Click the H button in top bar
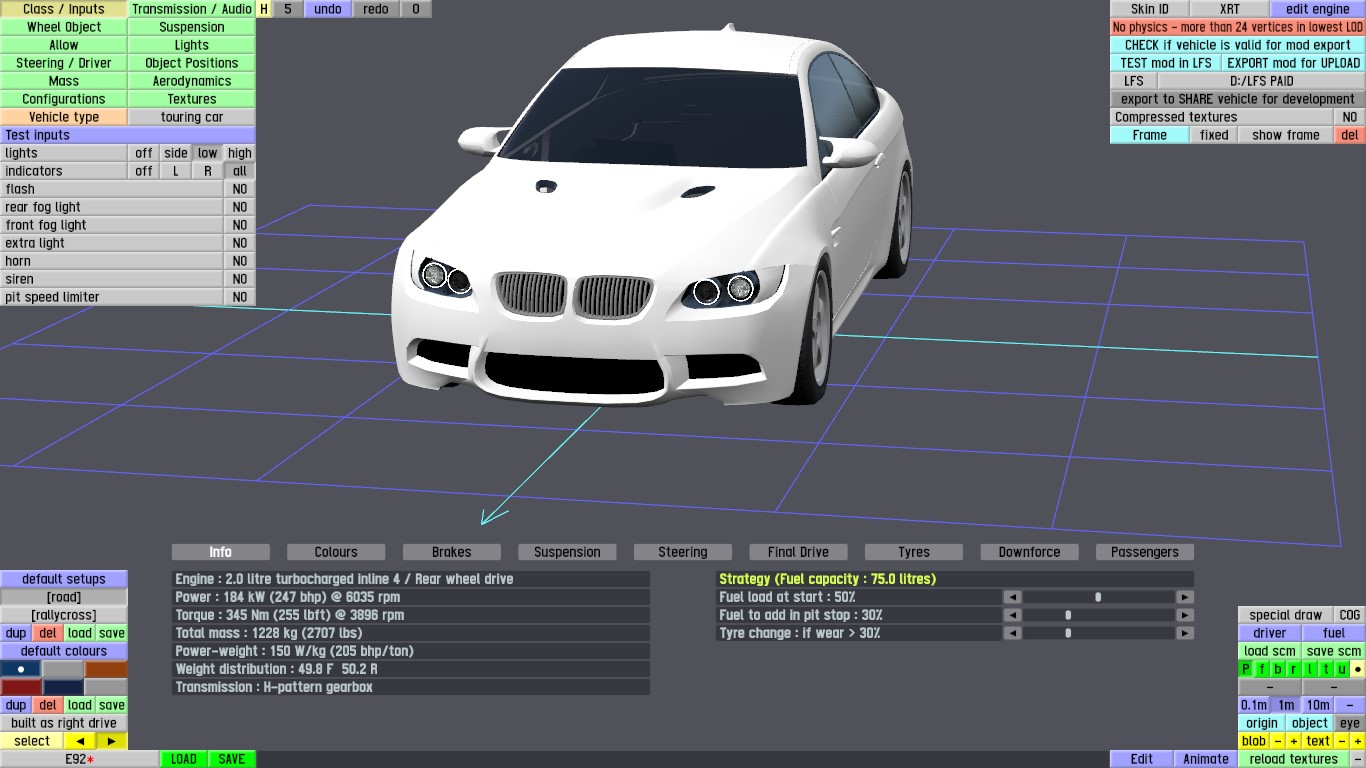 point(264,9)
